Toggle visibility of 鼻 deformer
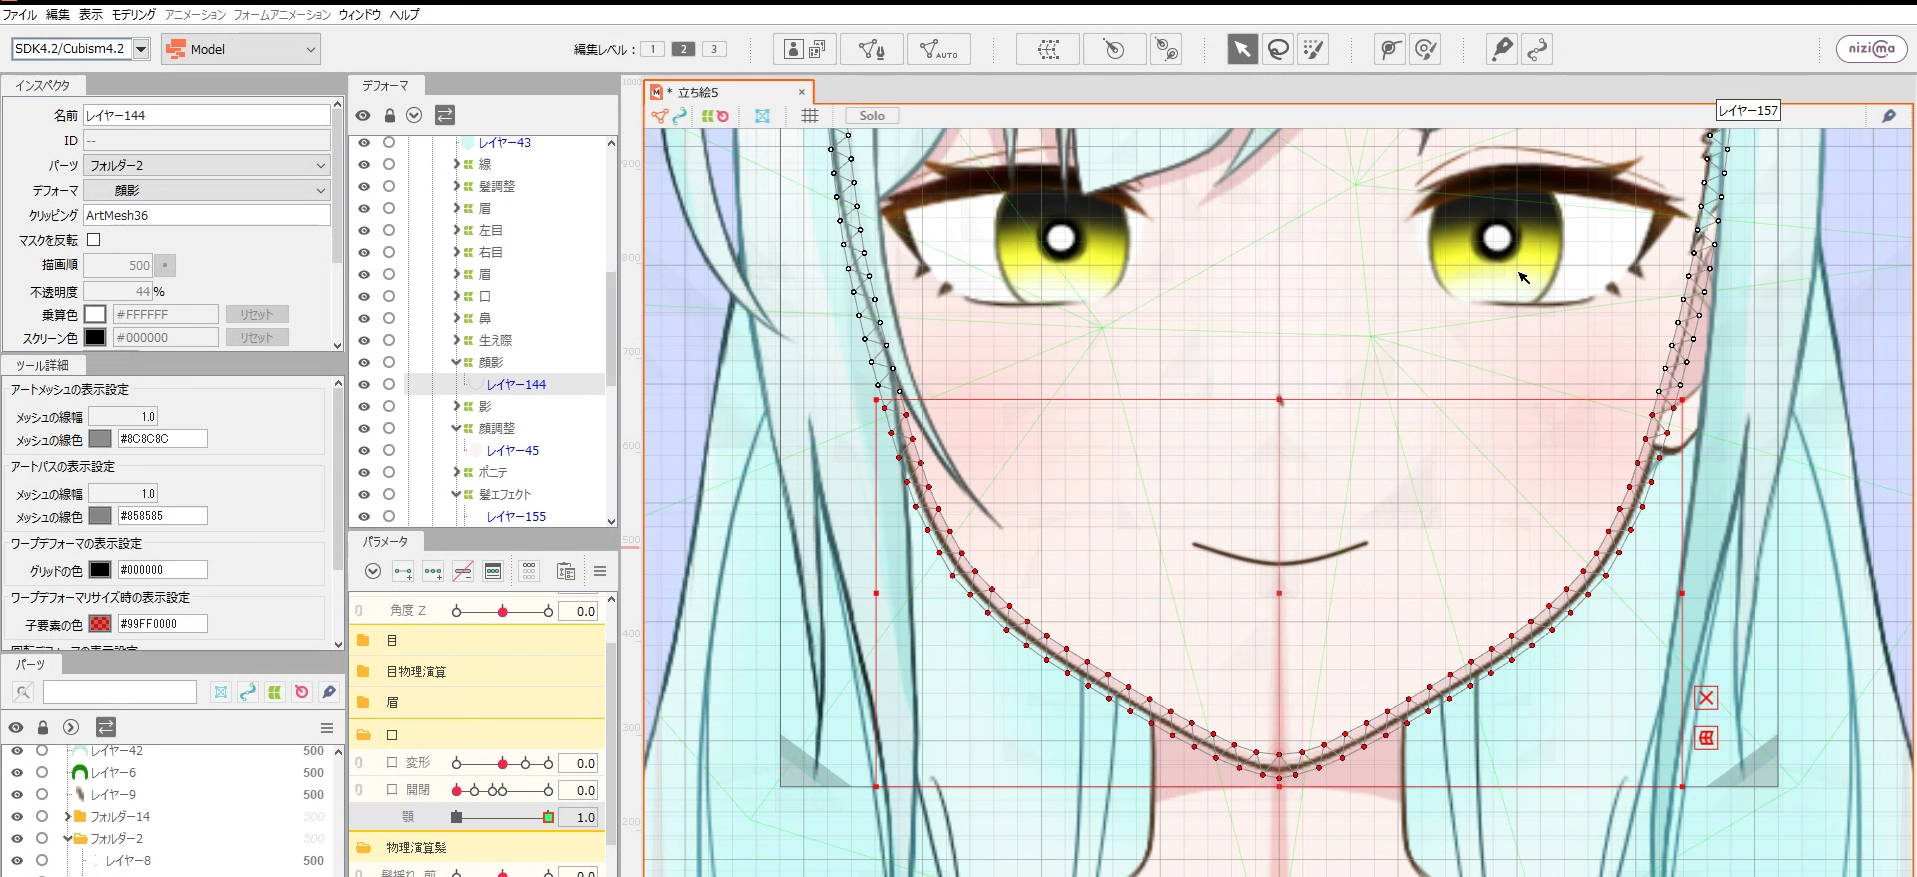Viewport: 1917px width, 877px height. coord(364,318)
